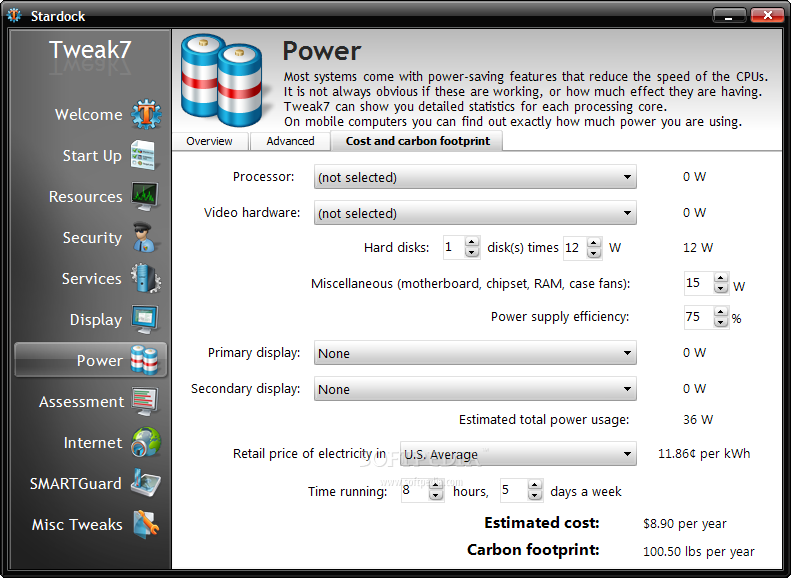This screenshot has width=791, height=578.
Task: Click the Miscellaneous watts field
Action: (x=699, y=282)
